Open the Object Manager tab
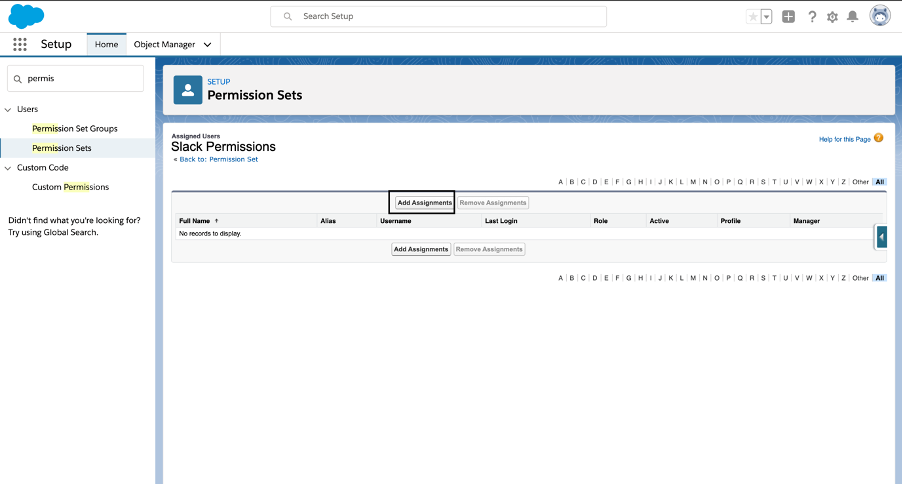This screenshot has width=902, height=484. [x=165, y=44]
